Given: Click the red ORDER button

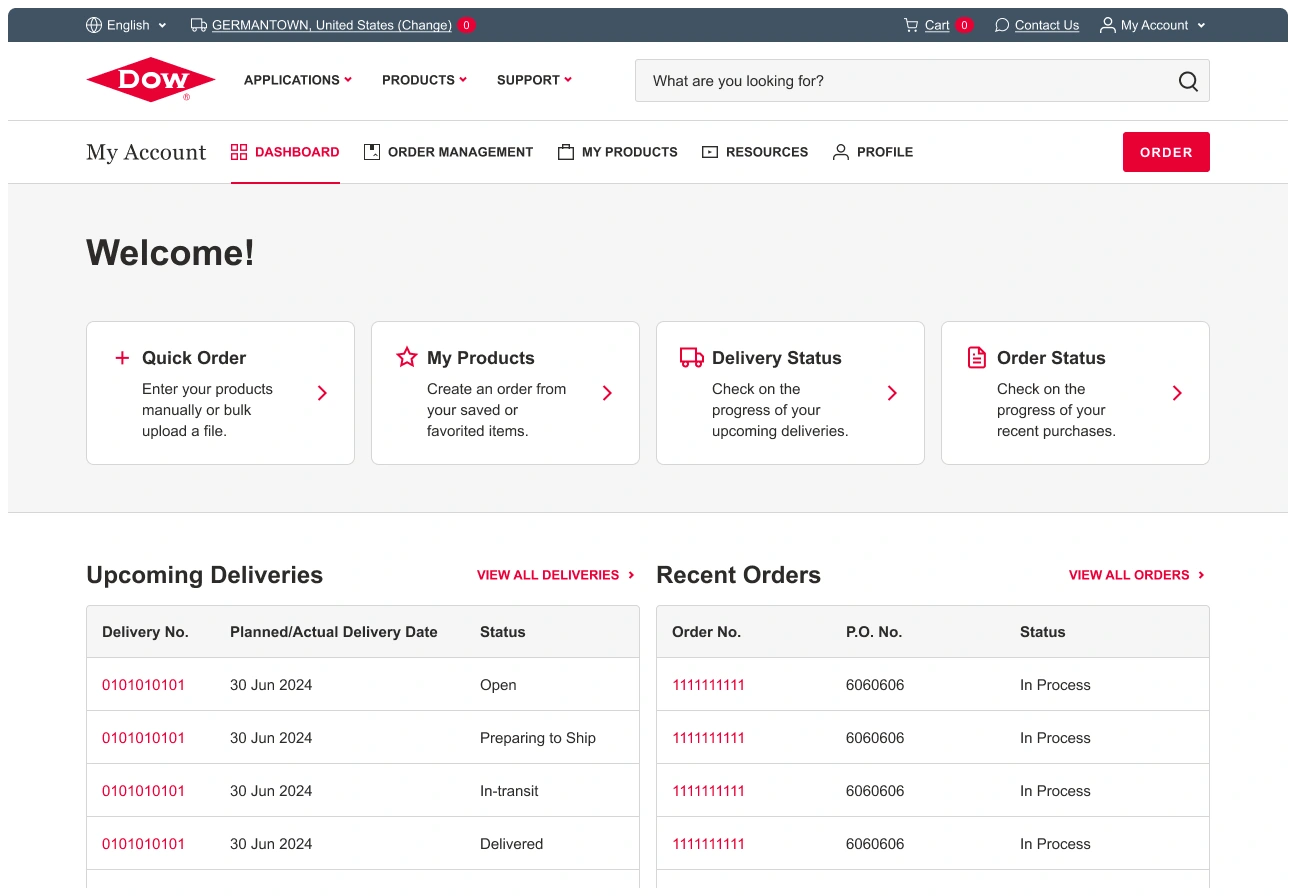Looking at the screenshot, I should 1166,152.
